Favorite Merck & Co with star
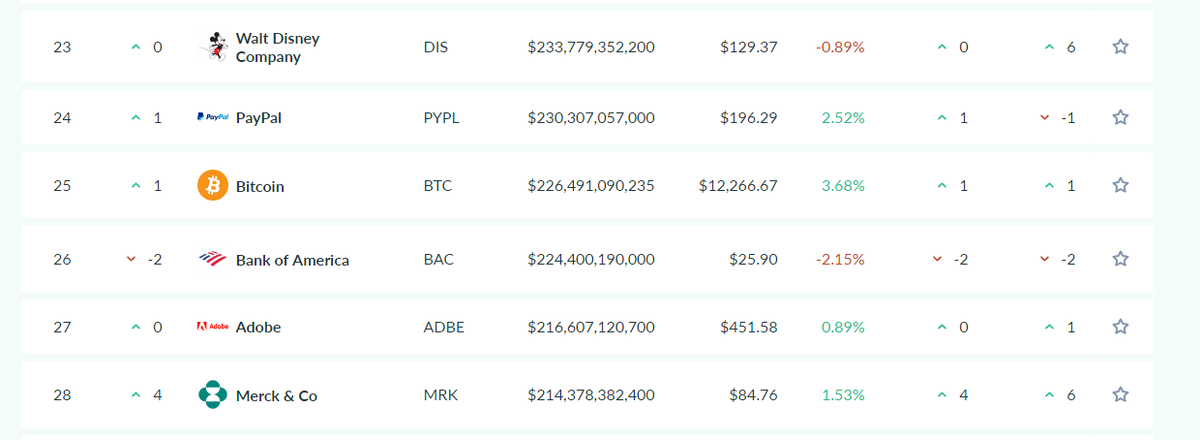1200x440 pixels. (1121, 395)
